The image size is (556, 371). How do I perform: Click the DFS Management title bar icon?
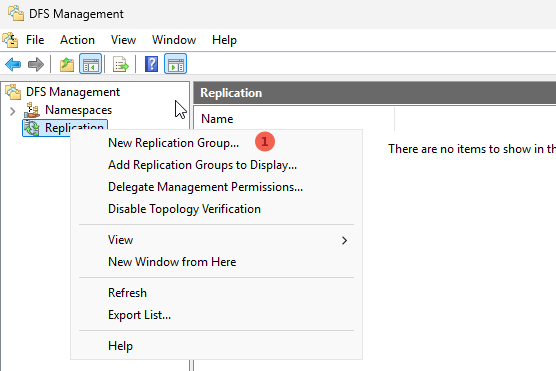(x=16, y=13)
